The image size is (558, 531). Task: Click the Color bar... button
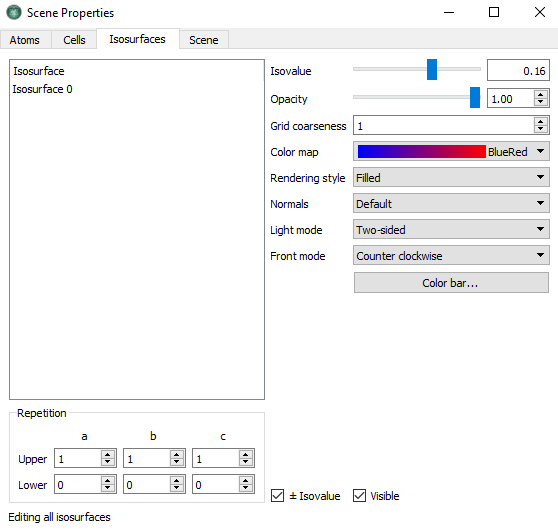pos(451,283)
